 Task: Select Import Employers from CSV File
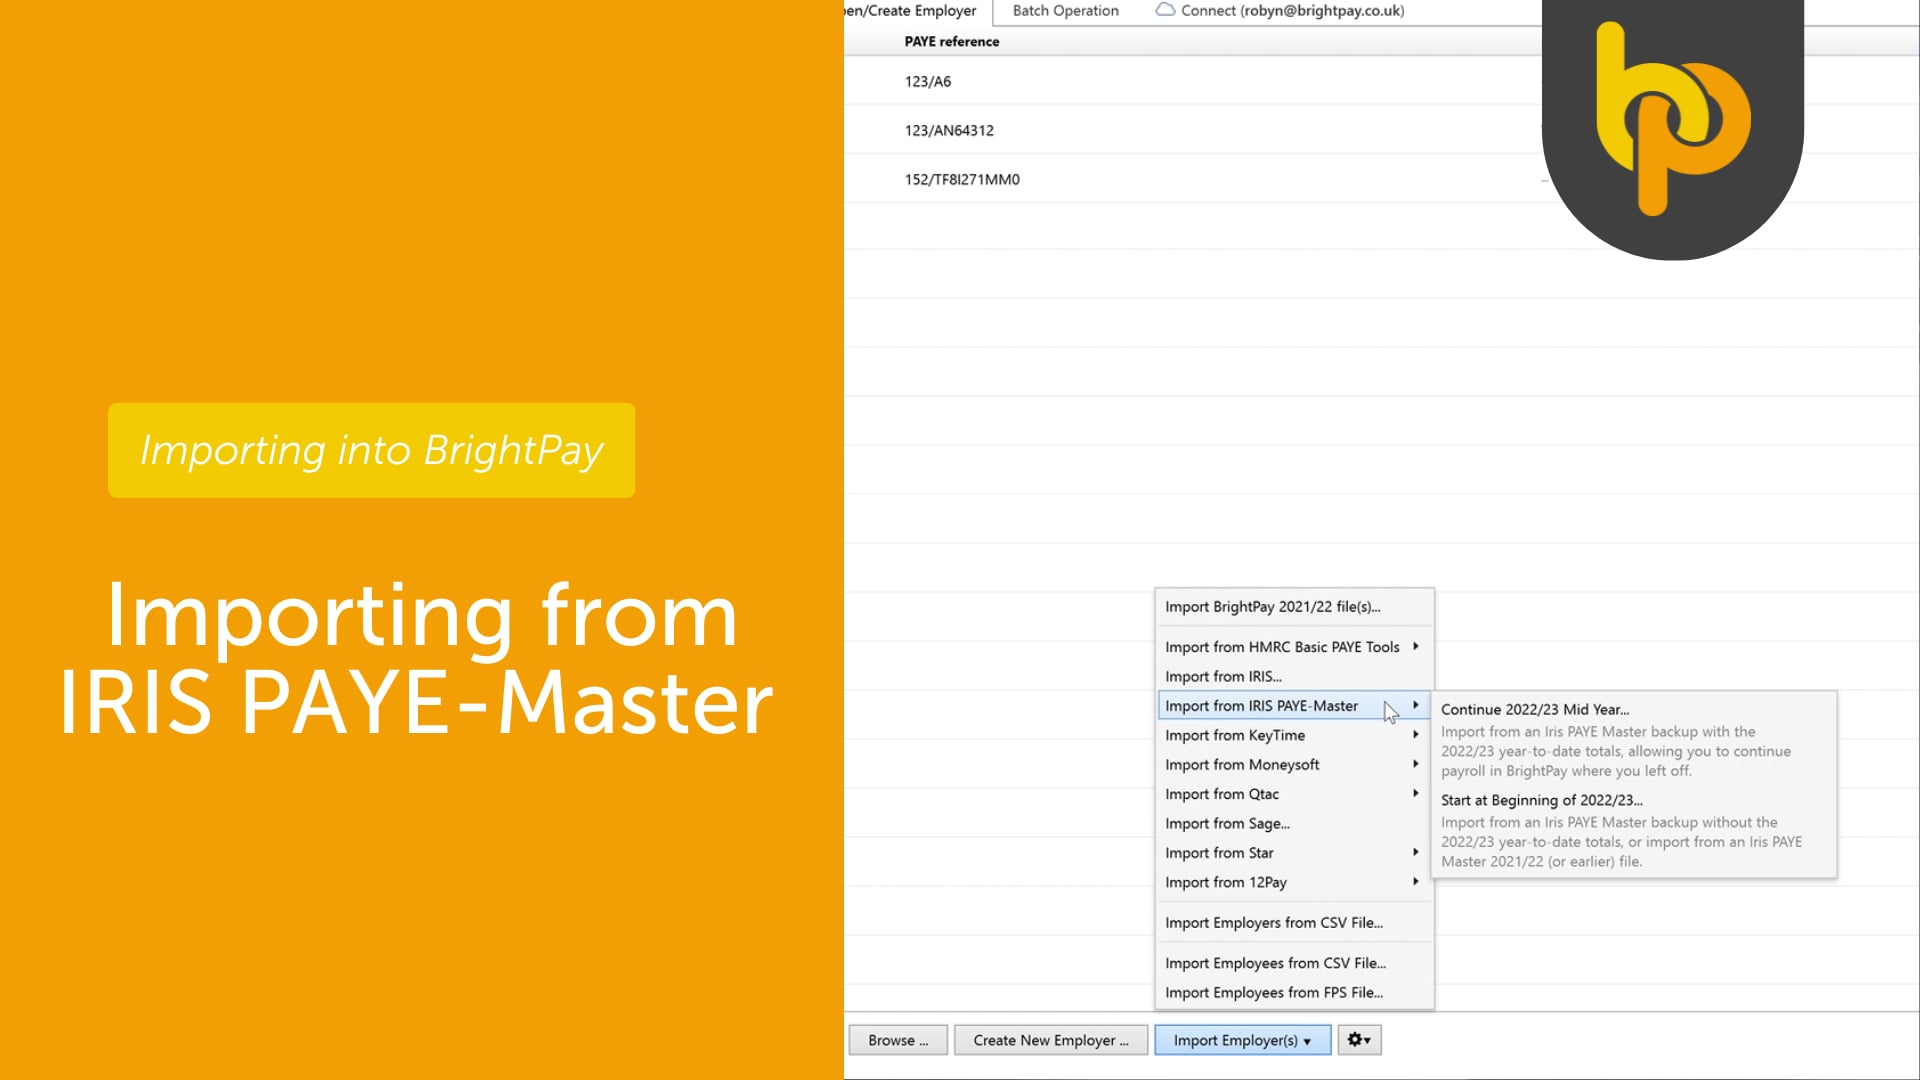tap(1273, 922)
